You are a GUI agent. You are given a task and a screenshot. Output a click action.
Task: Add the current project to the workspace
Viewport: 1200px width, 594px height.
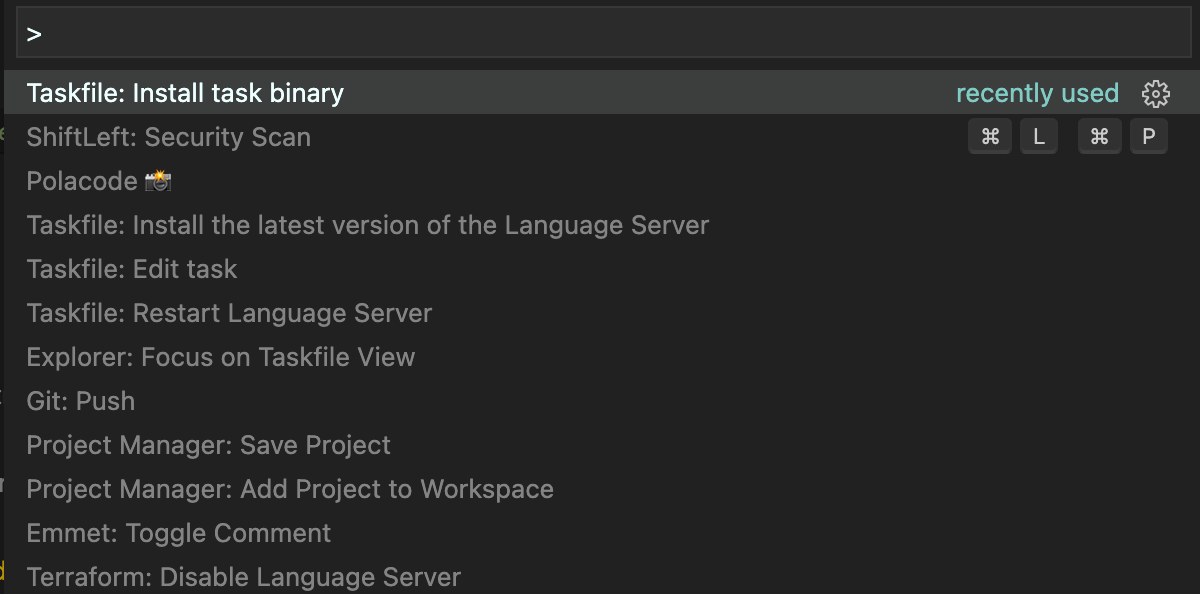pyautogui.click(x=290, y=489)
